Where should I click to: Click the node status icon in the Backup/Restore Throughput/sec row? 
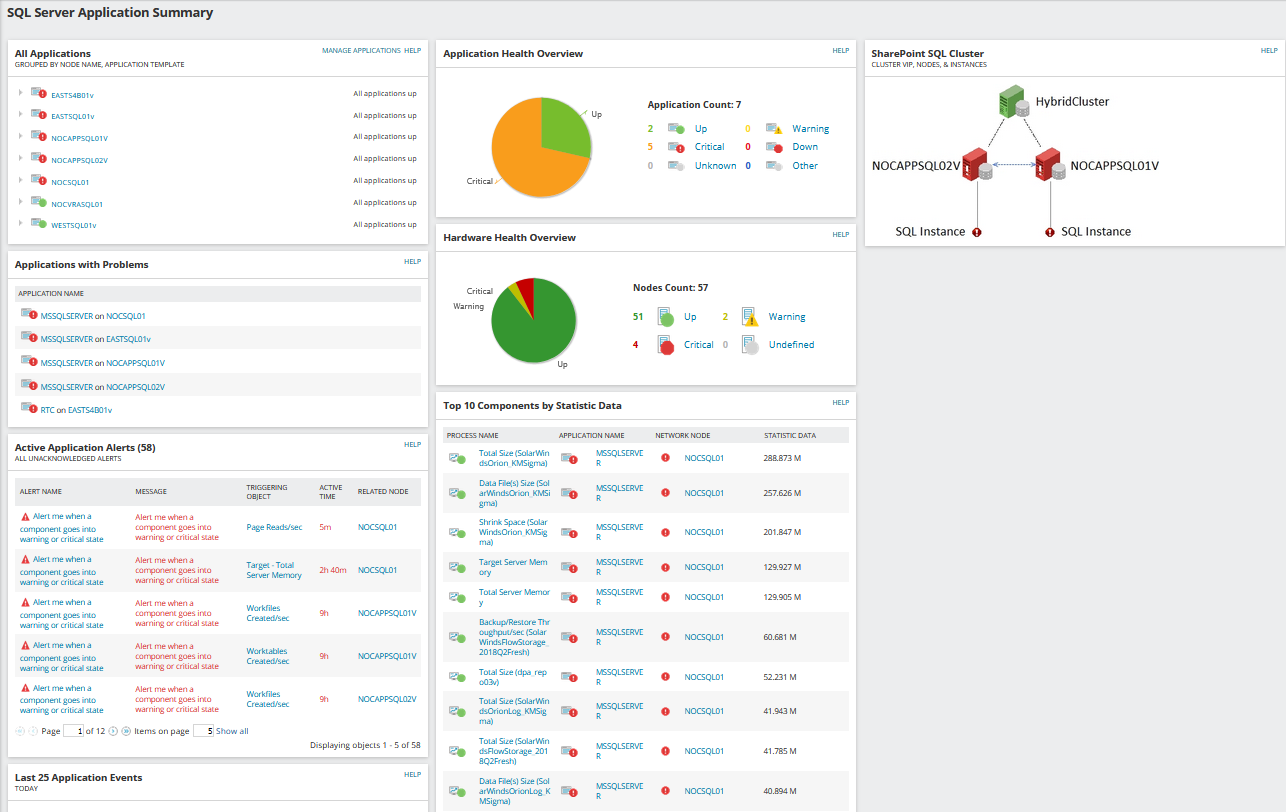pos(665,637)
